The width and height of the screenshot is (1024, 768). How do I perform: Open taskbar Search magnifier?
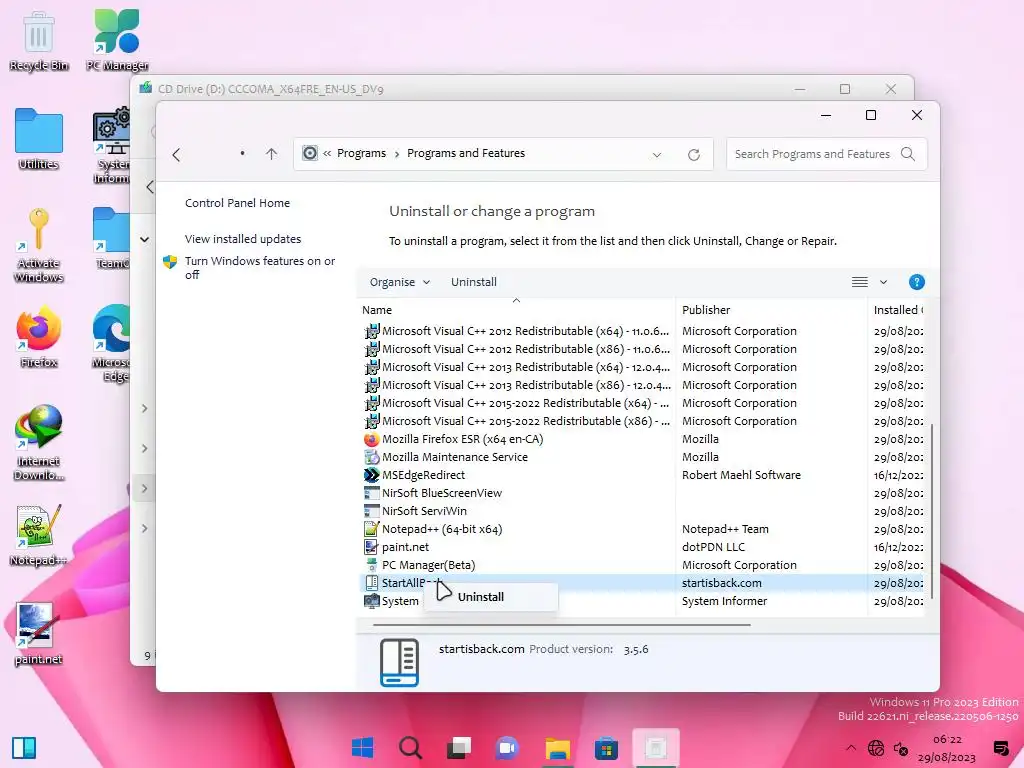tap(410, 747)
